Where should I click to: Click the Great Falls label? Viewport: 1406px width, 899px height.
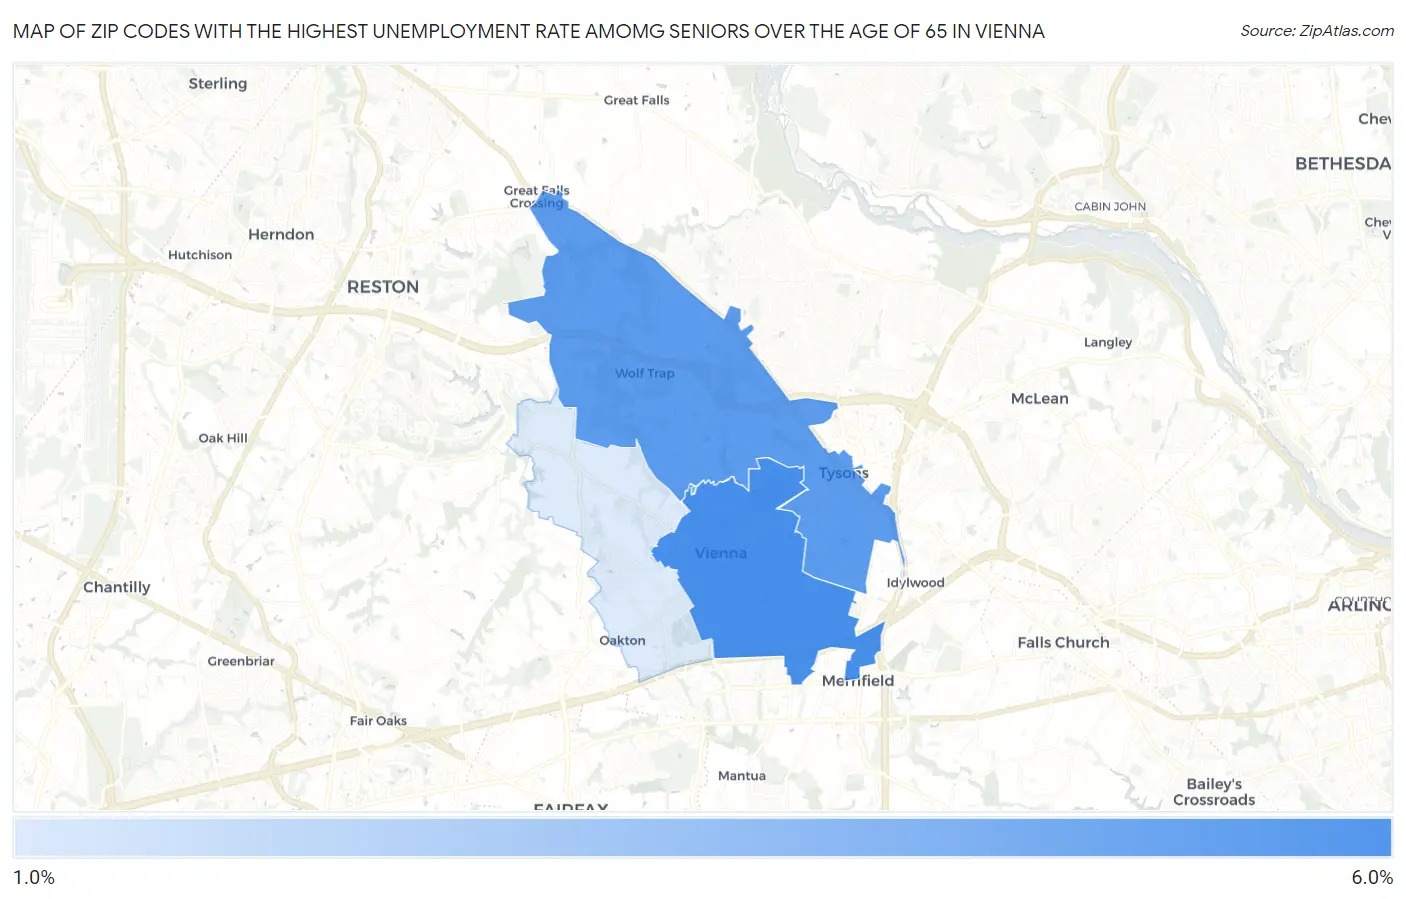pyautogui.click(x=637, y=100)
